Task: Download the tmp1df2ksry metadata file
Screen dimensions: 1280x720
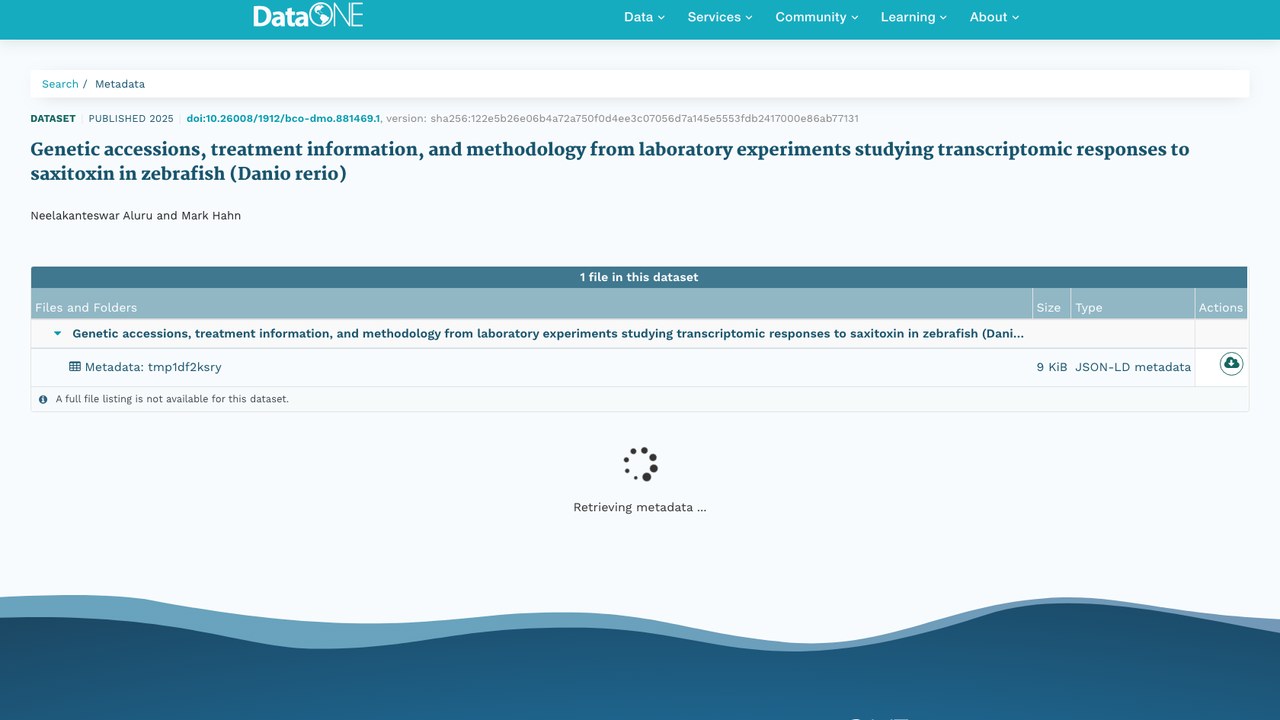Action: click(1231, 364)
